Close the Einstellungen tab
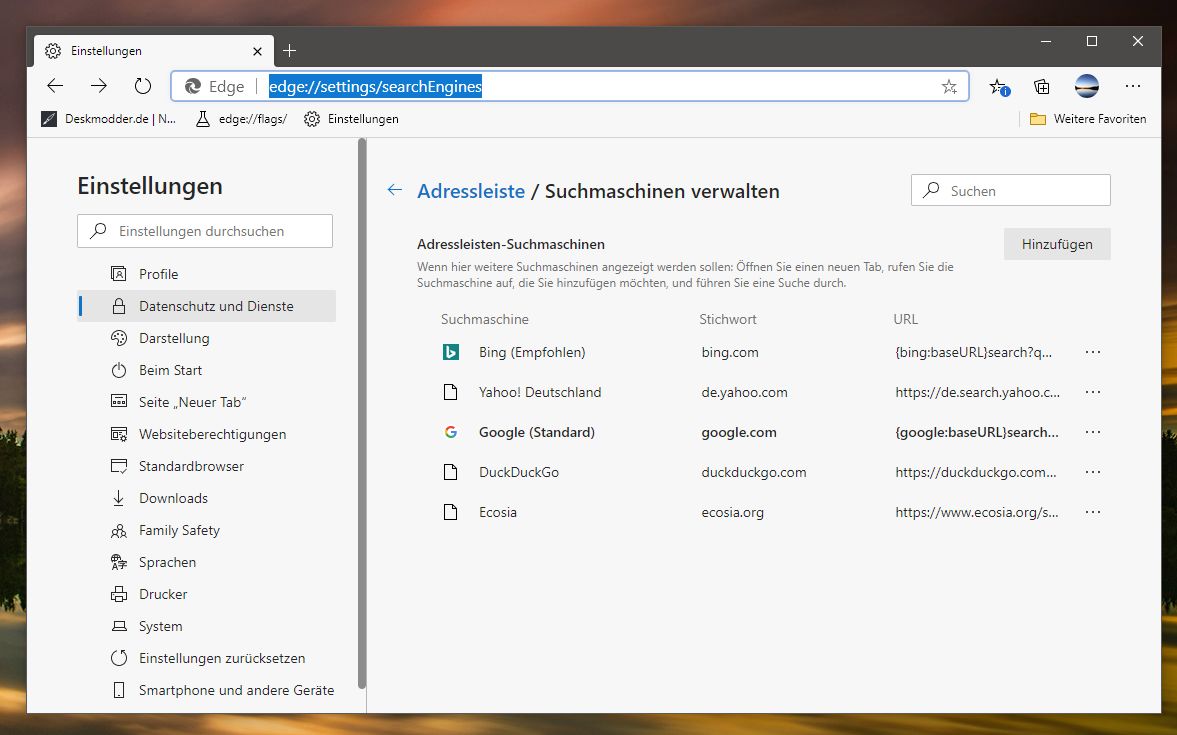 click(x=257, y=51)
